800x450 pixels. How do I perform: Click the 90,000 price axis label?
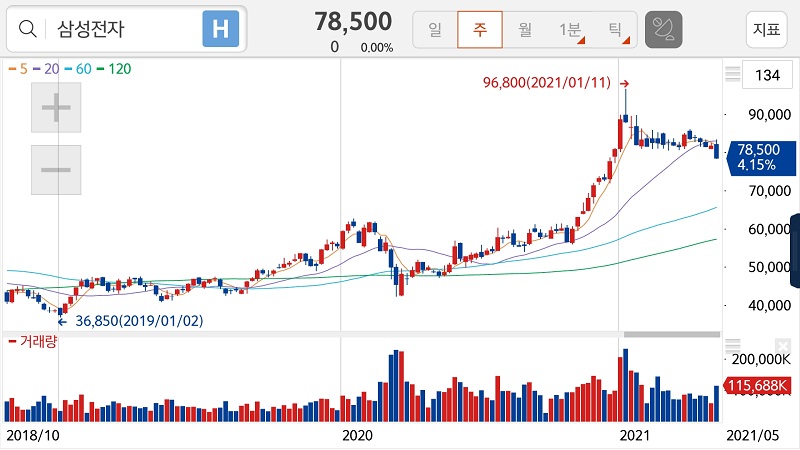769,115
